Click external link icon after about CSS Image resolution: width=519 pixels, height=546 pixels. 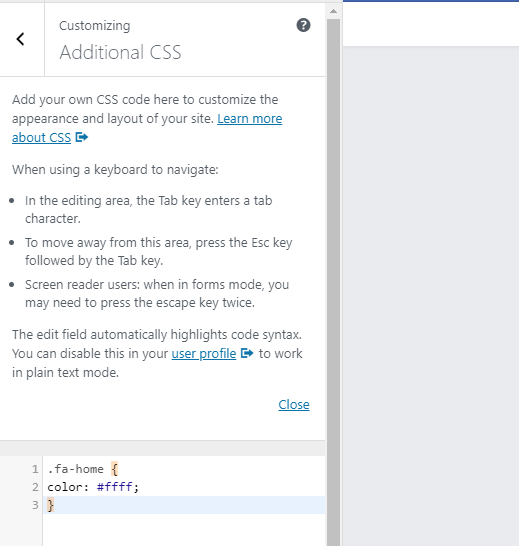pyautogui.click(x=82, y=137)
